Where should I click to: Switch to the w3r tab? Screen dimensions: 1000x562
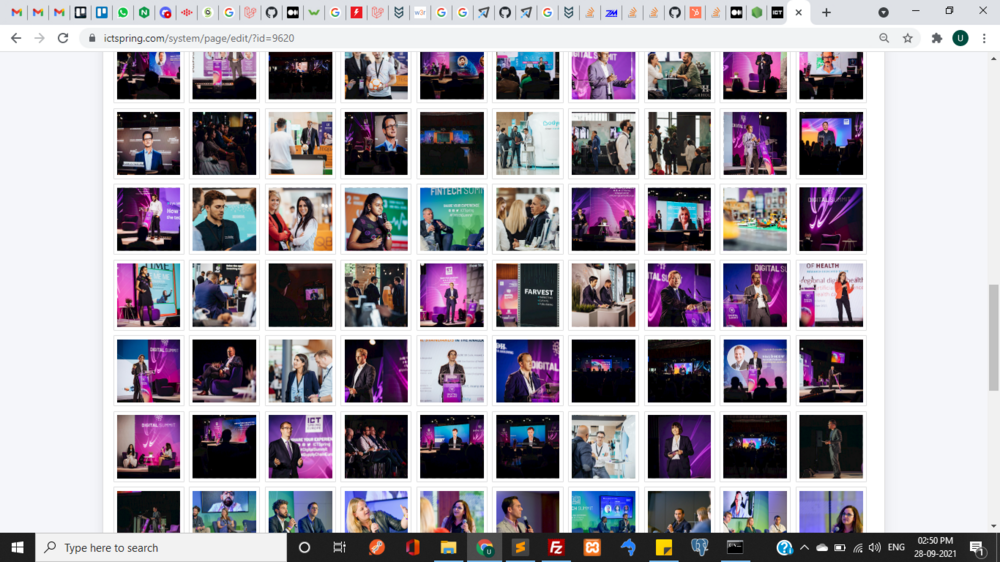tap(420, 12)
